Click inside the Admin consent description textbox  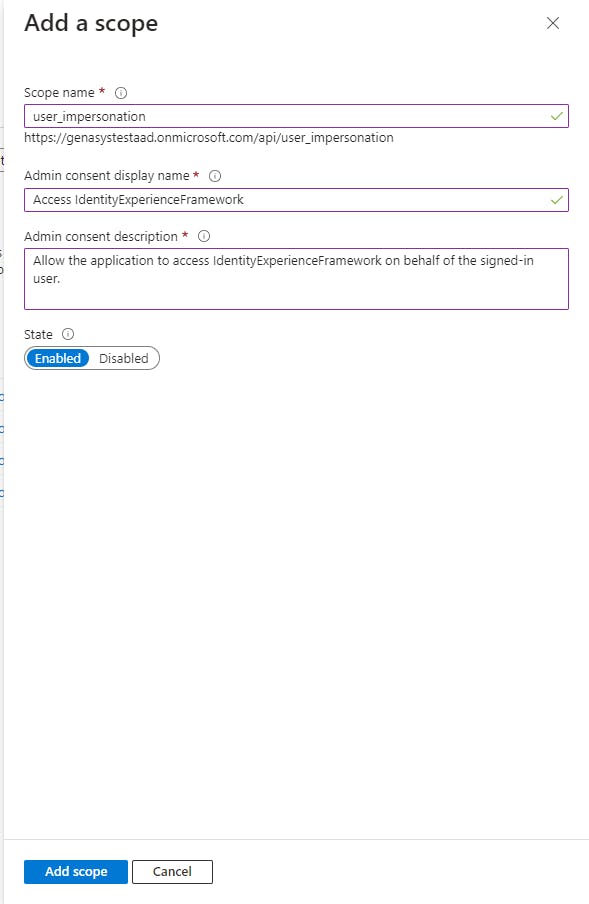click(x=296, y=278)
